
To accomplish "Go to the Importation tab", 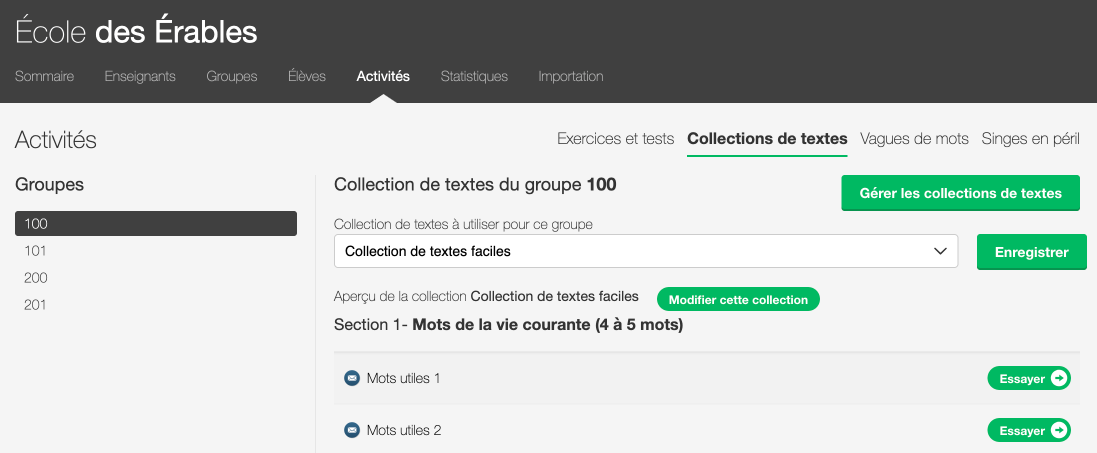I will pyautogui.click(x=570, y=76).
